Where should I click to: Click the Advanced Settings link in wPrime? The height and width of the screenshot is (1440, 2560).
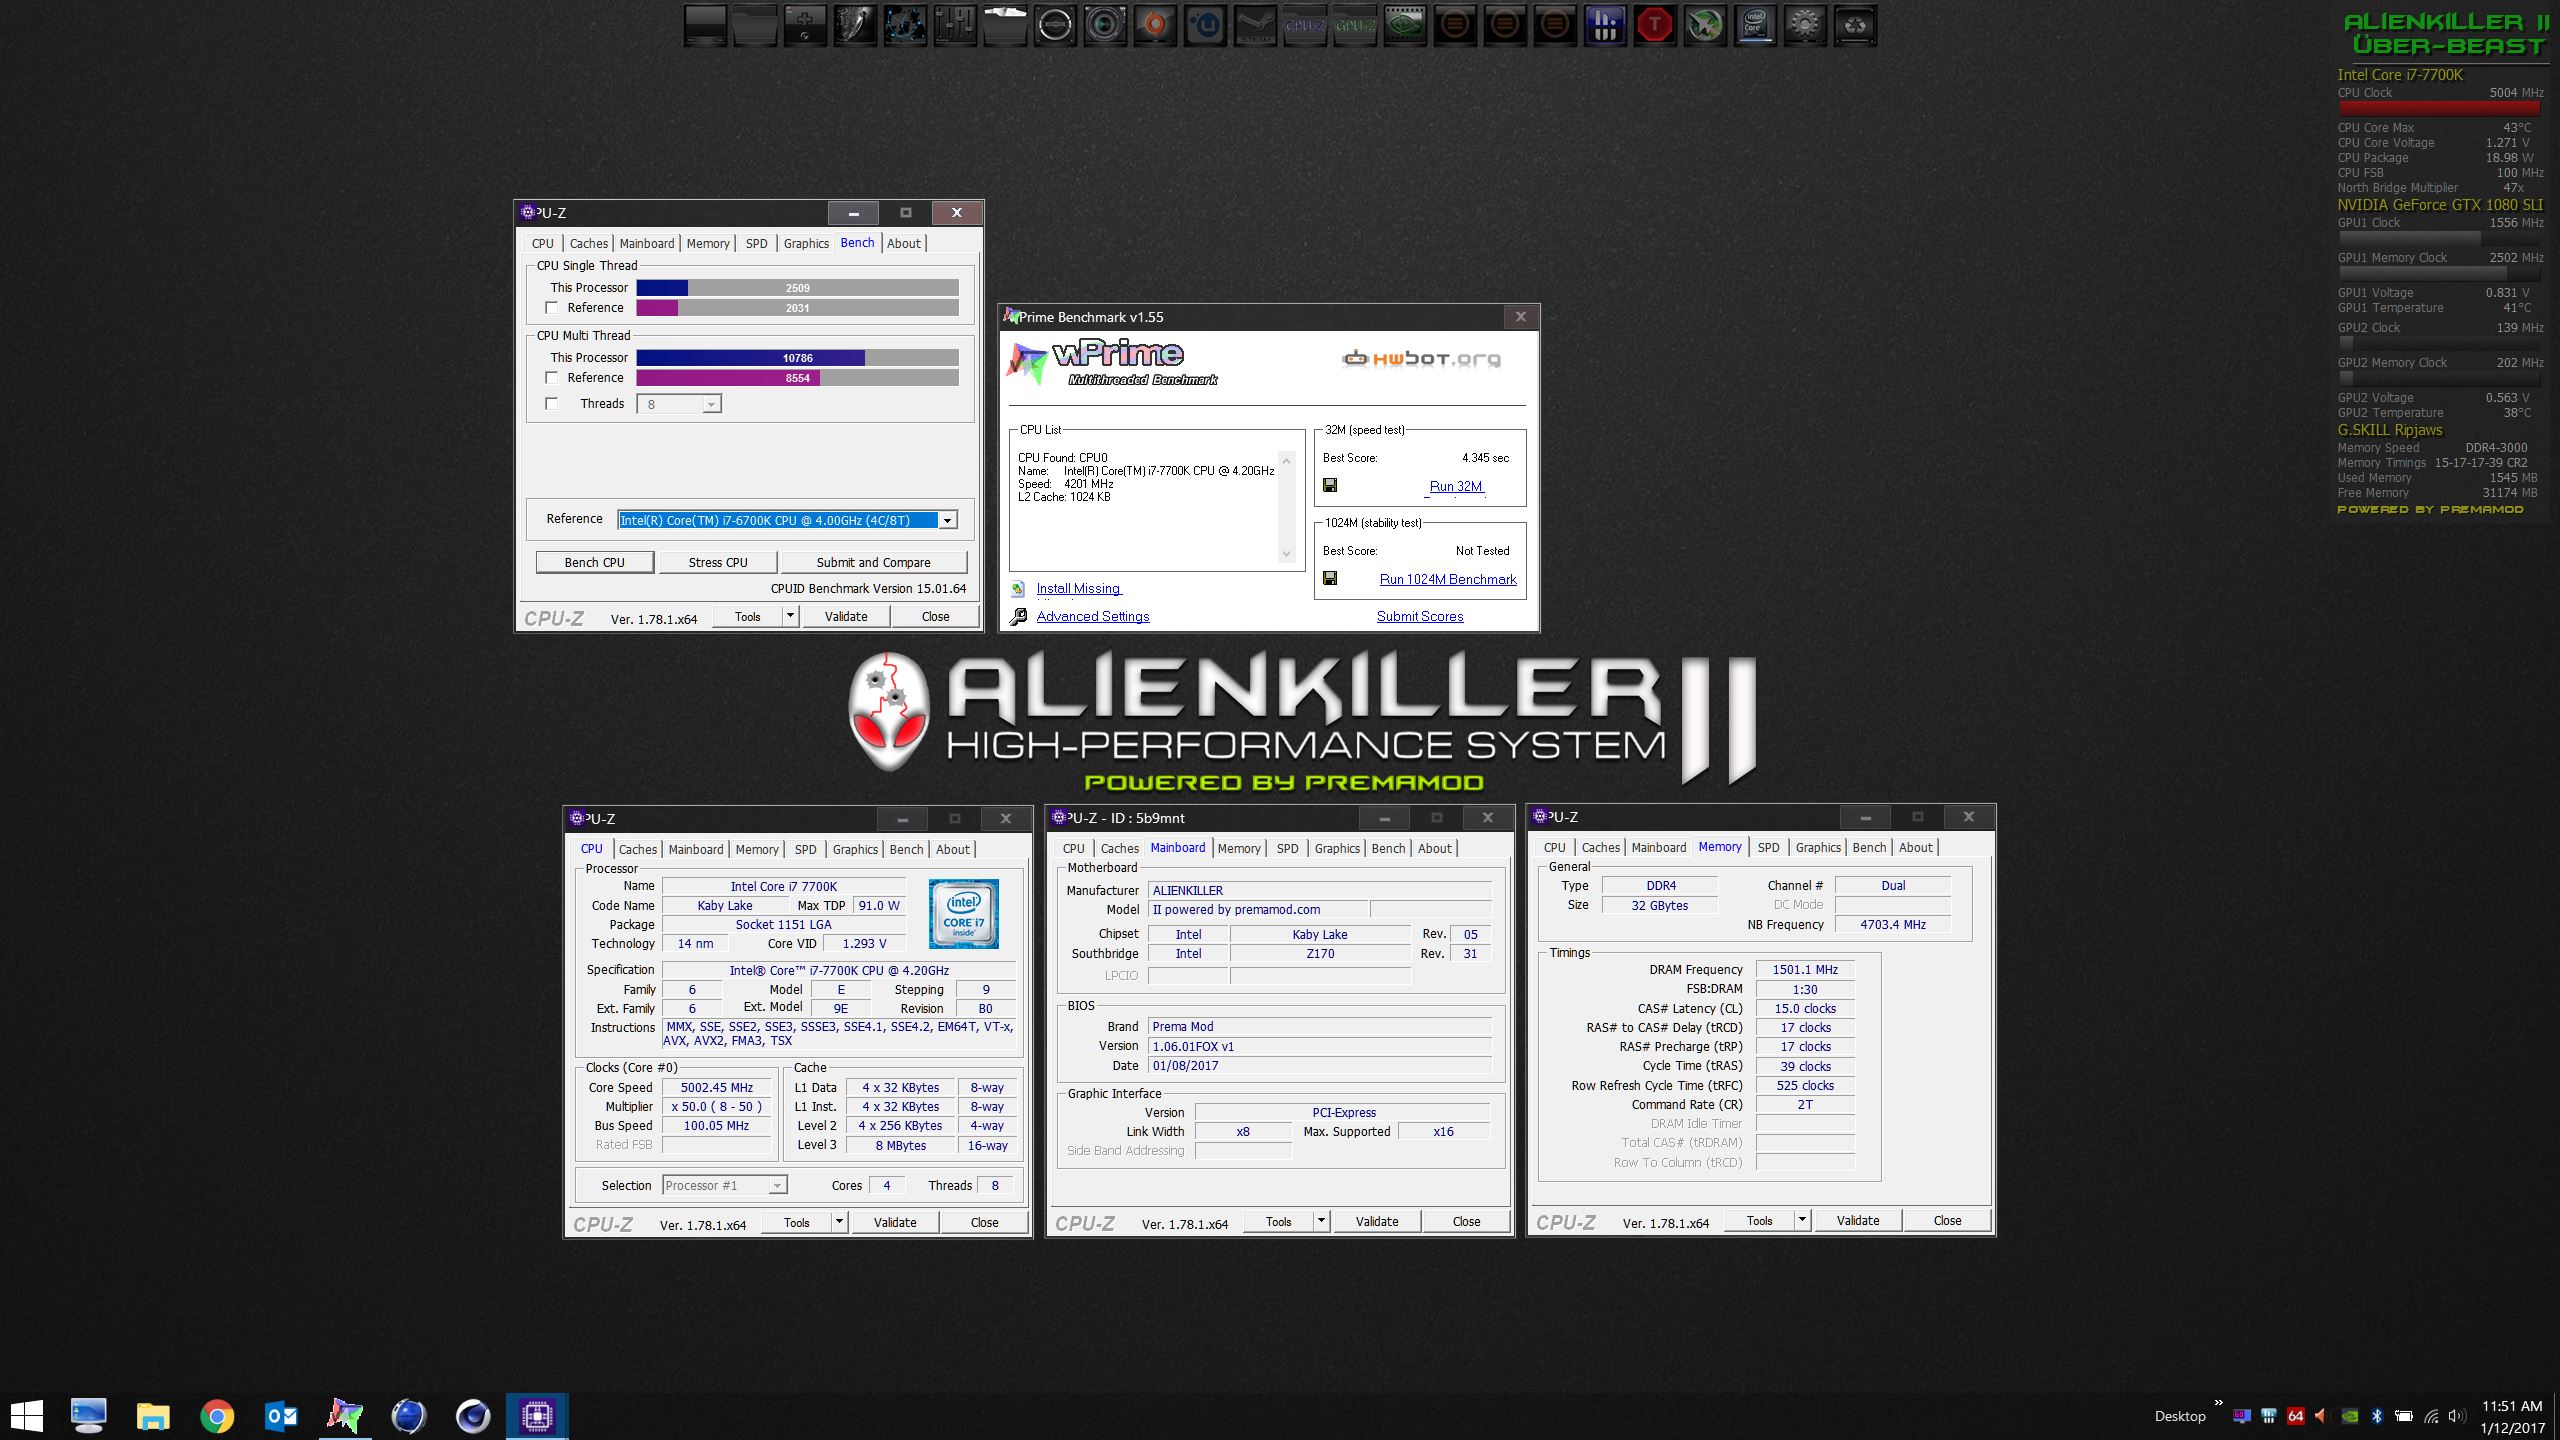[1093, 616]
